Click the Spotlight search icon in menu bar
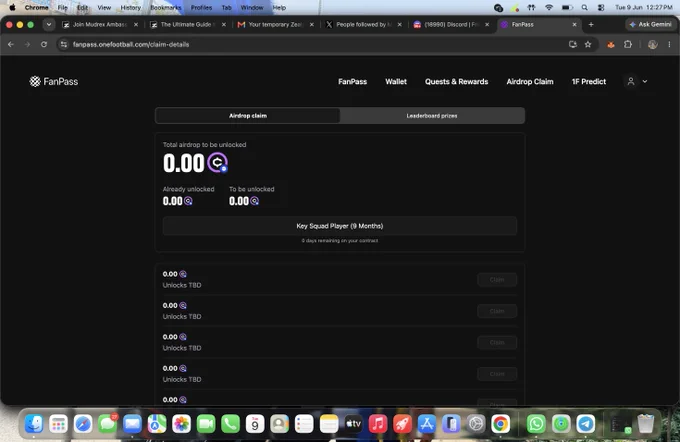 click(x=585, y=7)
